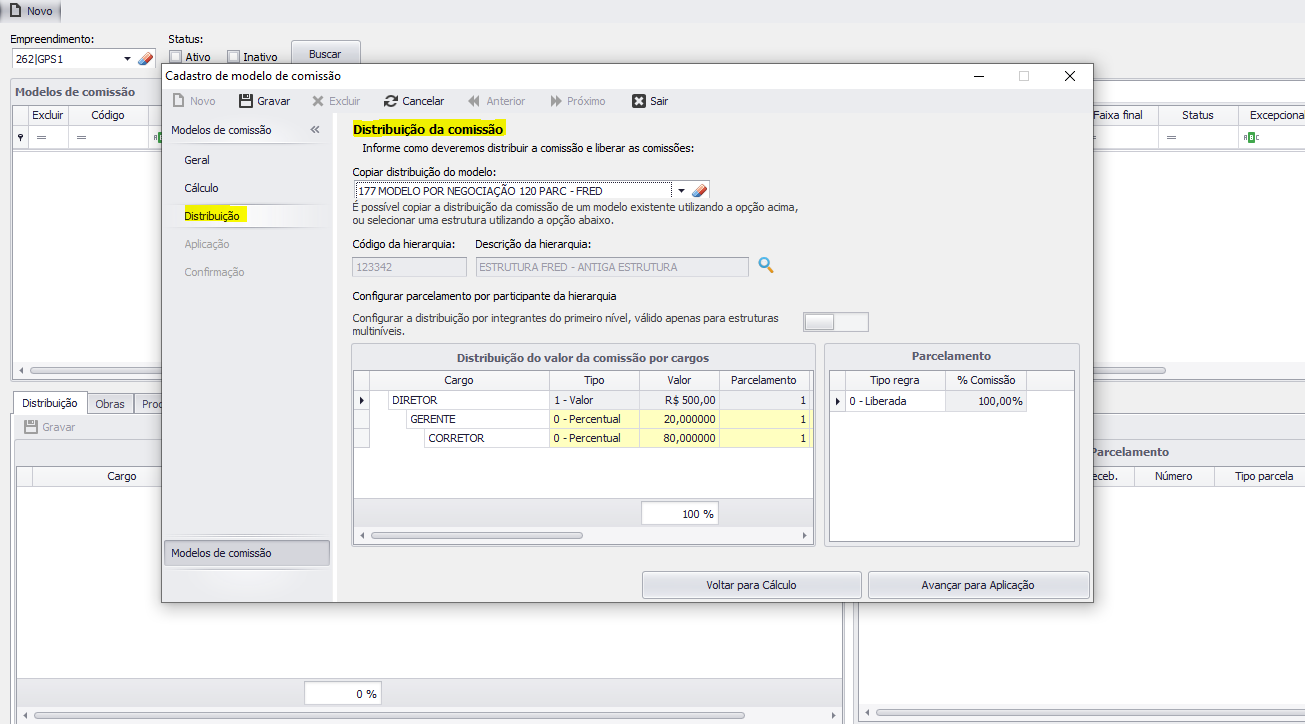Toggle parcelamento por participante switch
Screen dimensions: 1305x724
coord(836,322)
